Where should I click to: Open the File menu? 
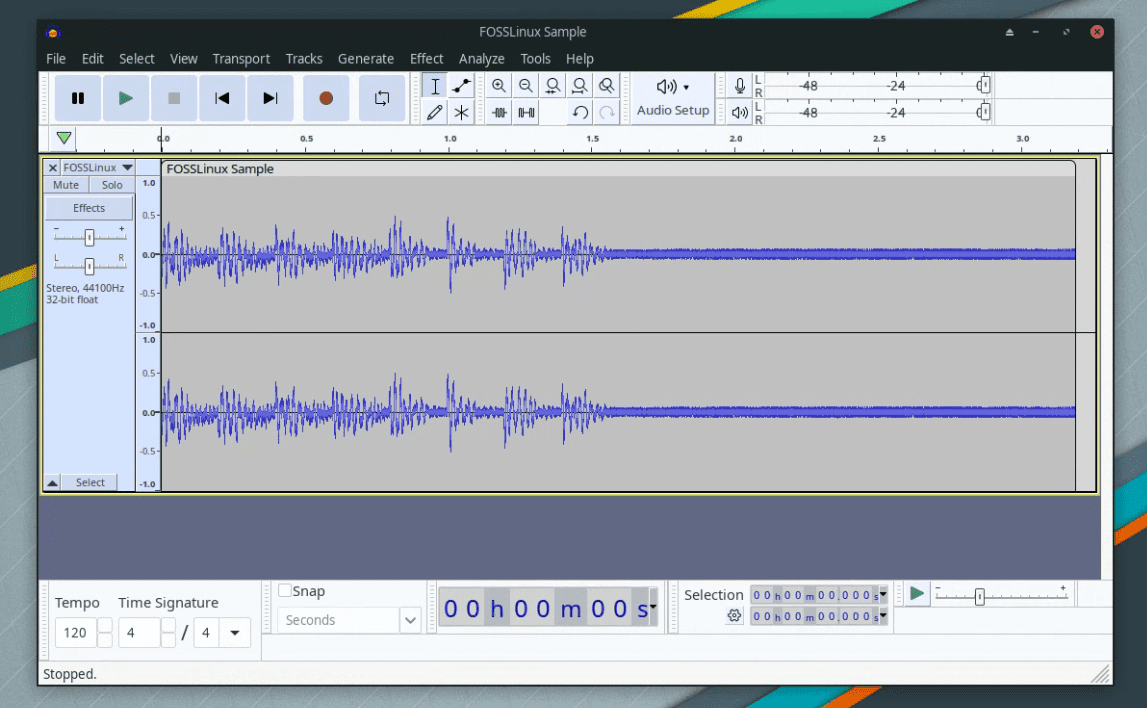click(56, 59)
